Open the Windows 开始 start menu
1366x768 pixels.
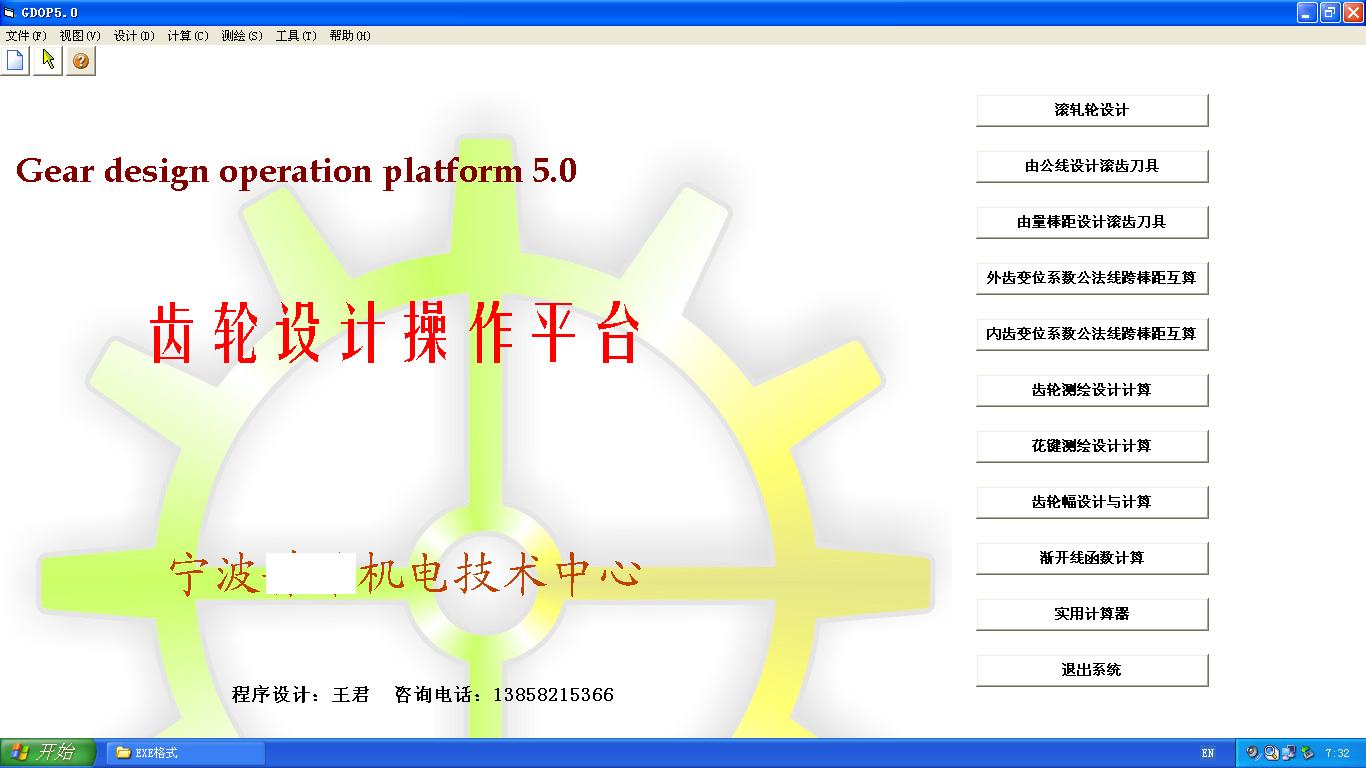(x=48, y=753)
